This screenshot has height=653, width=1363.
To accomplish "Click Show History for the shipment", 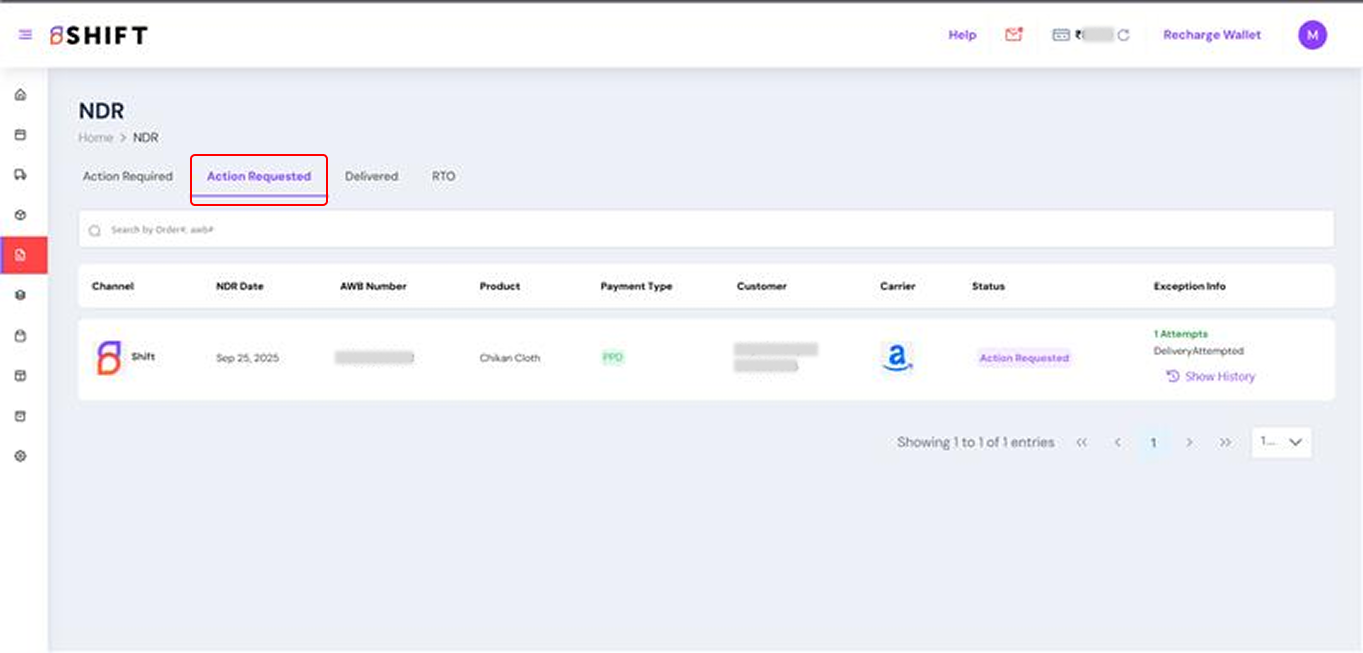I will (1211, 377).
